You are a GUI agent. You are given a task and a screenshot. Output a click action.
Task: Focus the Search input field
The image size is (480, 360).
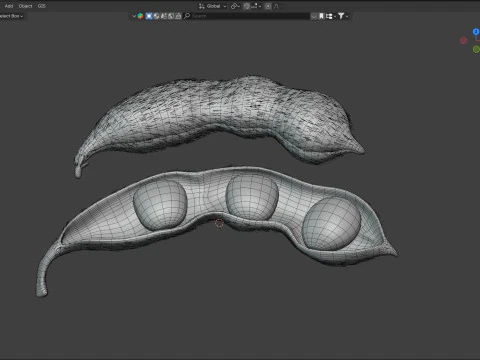click(x=250, y=16)
